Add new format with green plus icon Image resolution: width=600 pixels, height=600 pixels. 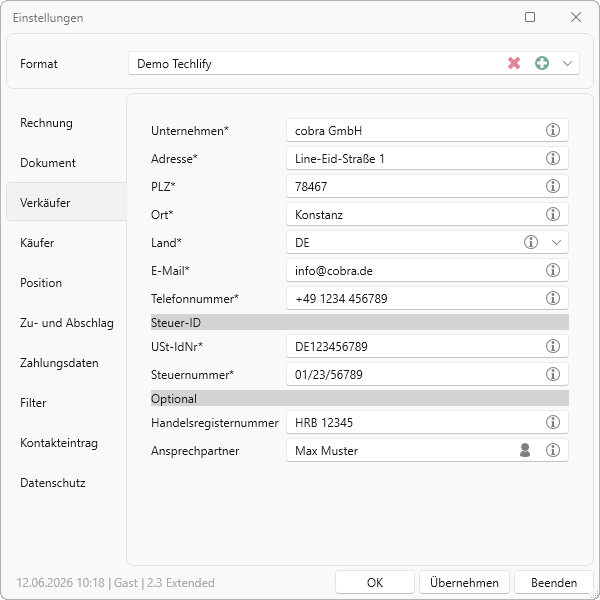click(x=542, y=63)
